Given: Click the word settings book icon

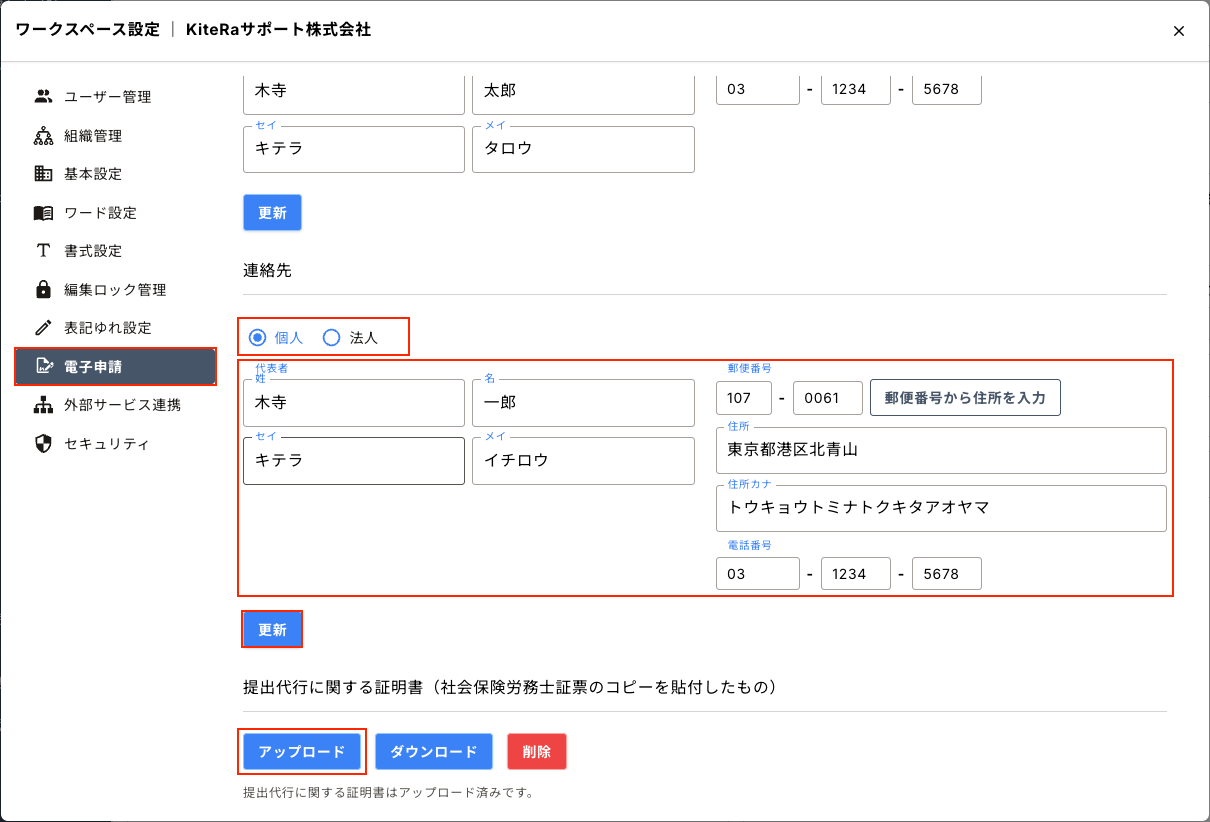Looking at the screenshot, I should [43, 213].
